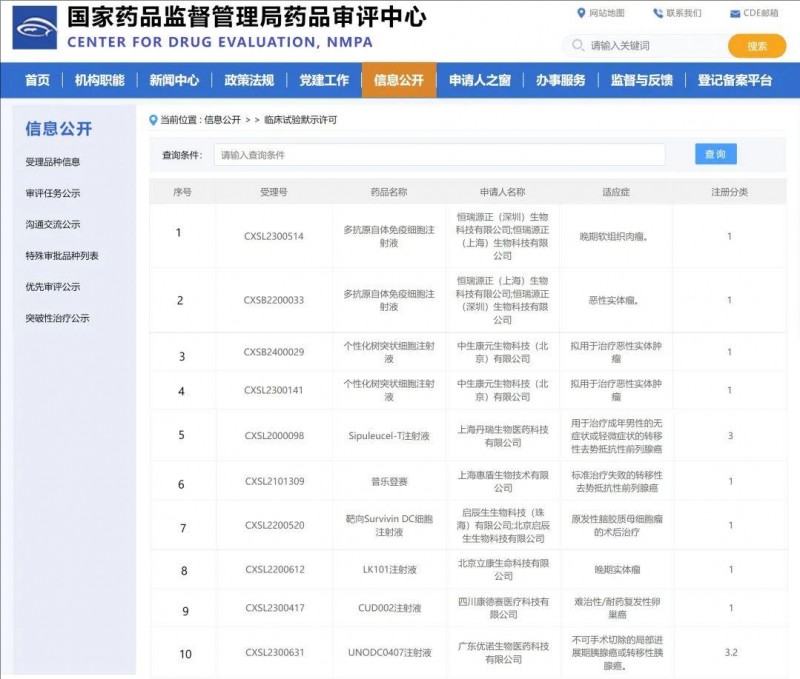Click the orange 搜索 button
The image size is (800, 679).
click(x=757, y=46)
